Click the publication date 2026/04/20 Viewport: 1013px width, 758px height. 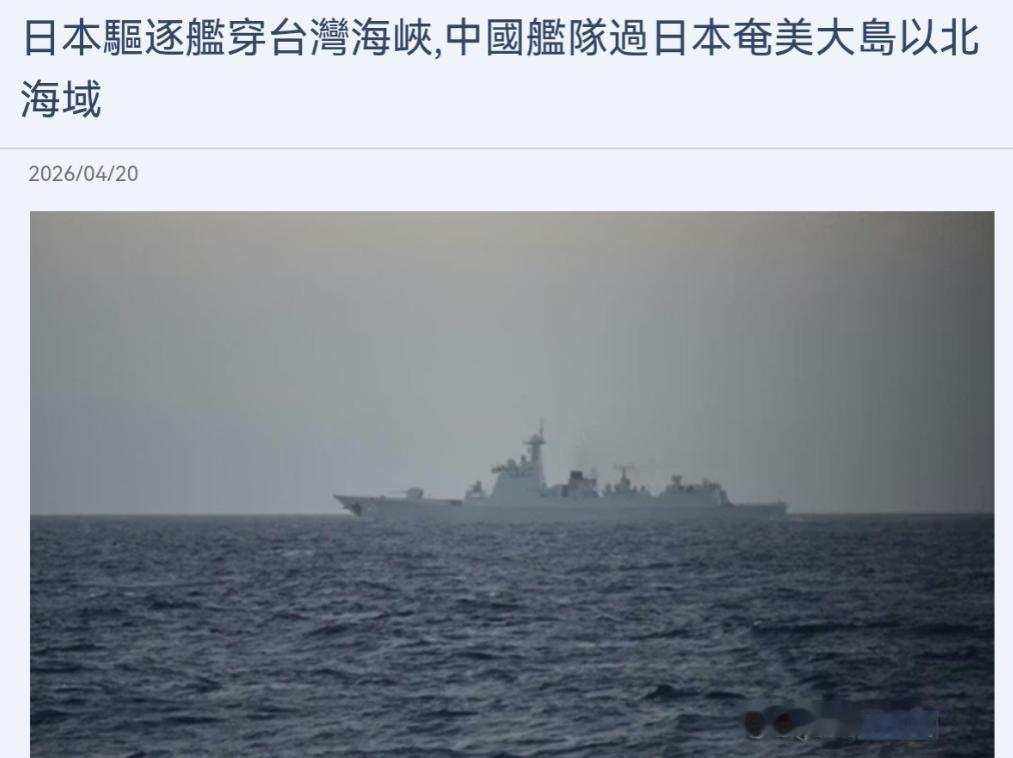pos(83,173)
